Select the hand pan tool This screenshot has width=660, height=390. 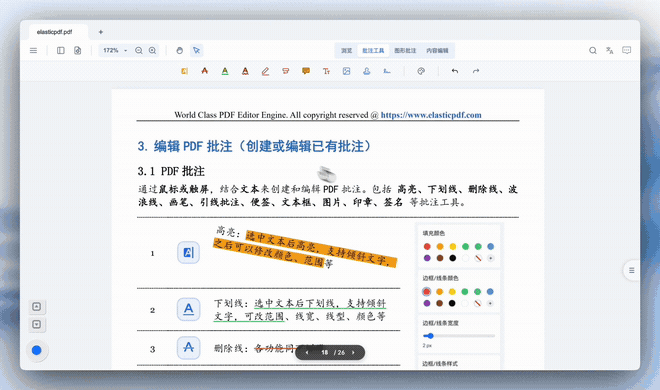click(180, 50)
